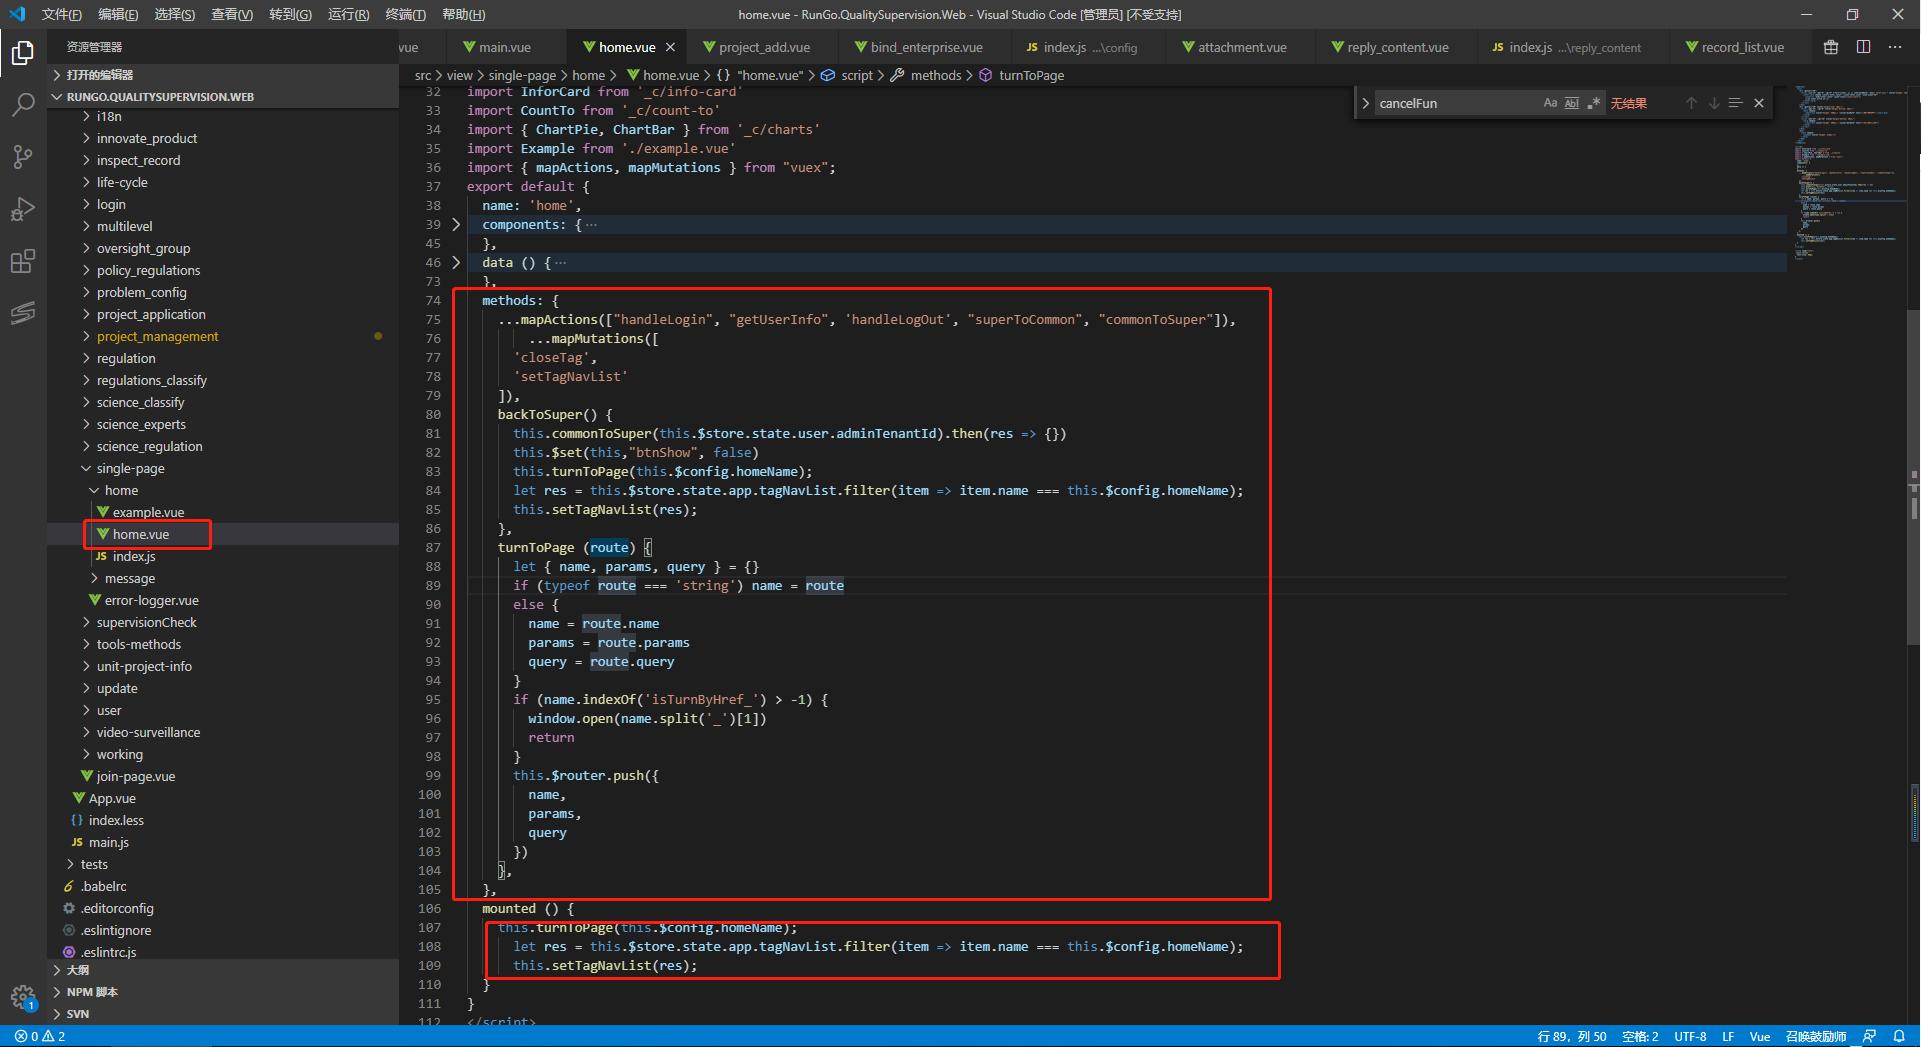The height and width of the screenshot is (1047, 1921).
Task: Open the notifications bell in status bar
Action: point(1899,1036)
